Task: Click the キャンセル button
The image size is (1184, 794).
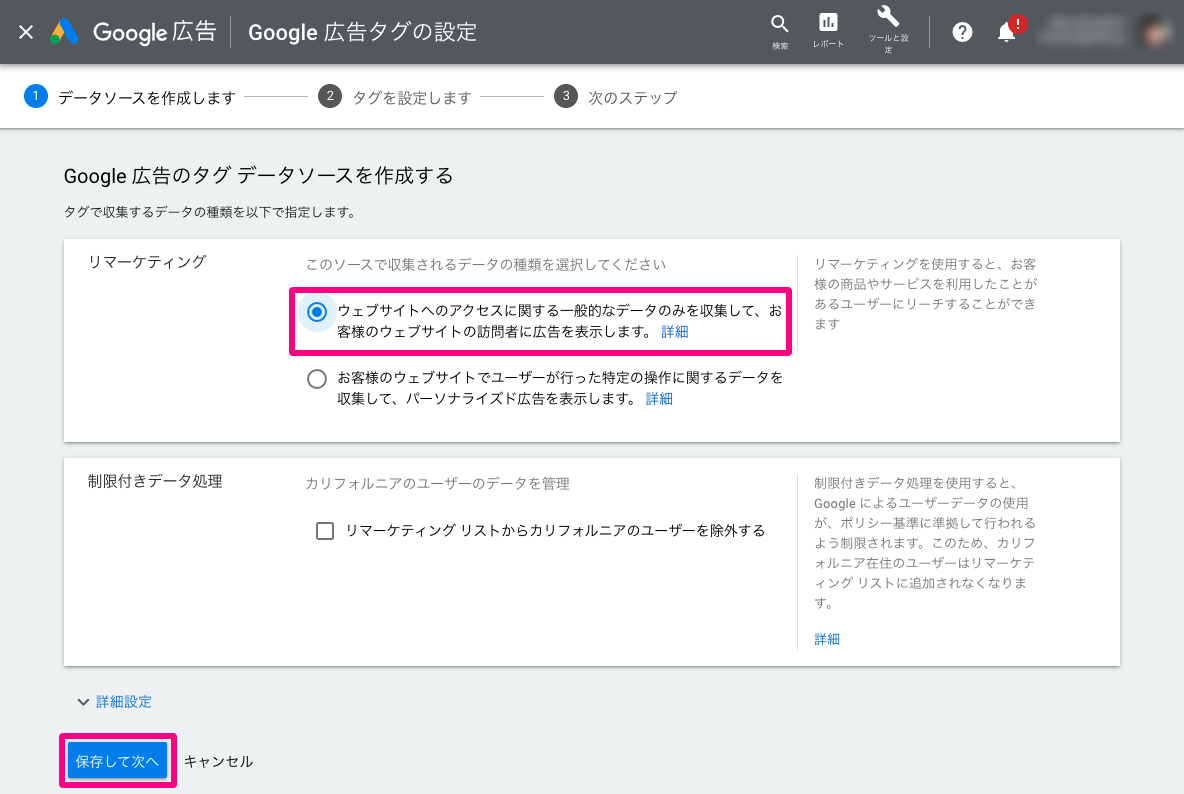Action: click(218, 762)
